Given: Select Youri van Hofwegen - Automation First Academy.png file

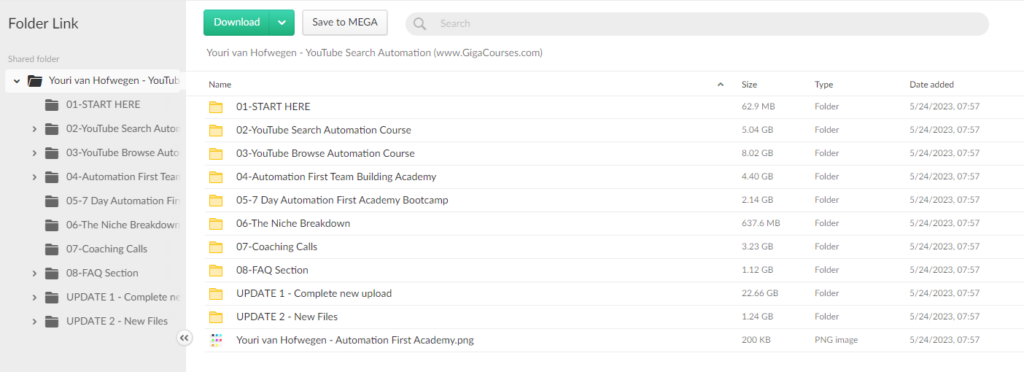Looking at the screenshot, I should coord(355,340).
